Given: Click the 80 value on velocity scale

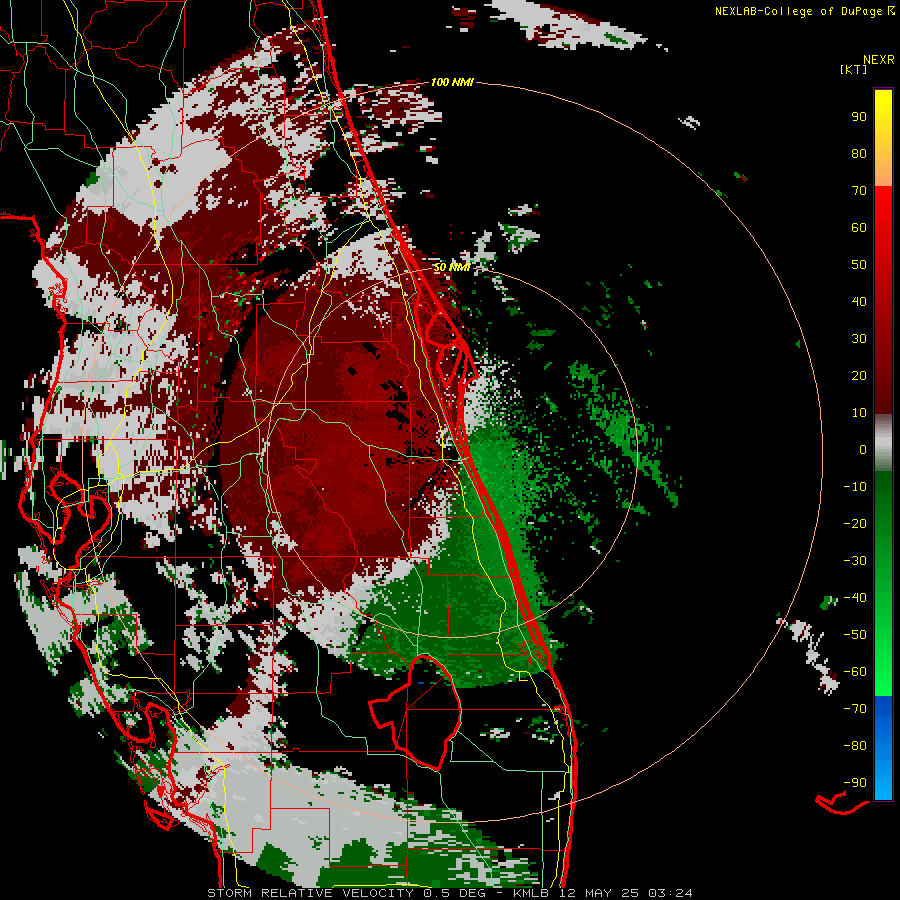Looking at the screenshot, I should pos(859,153).
